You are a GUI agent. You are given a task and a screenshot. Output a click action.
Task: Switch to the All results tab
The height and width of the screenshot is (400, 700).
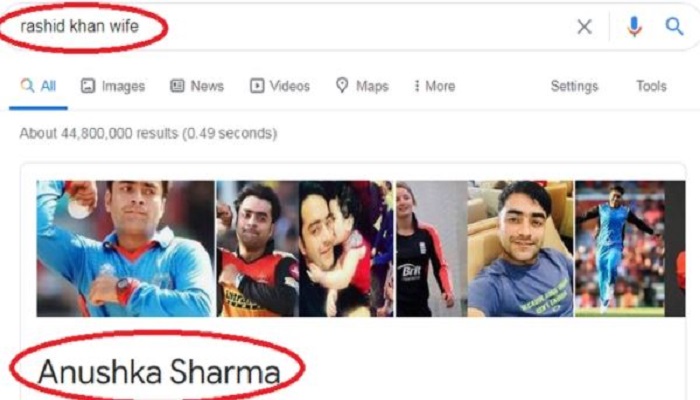[x=38, y=86]
